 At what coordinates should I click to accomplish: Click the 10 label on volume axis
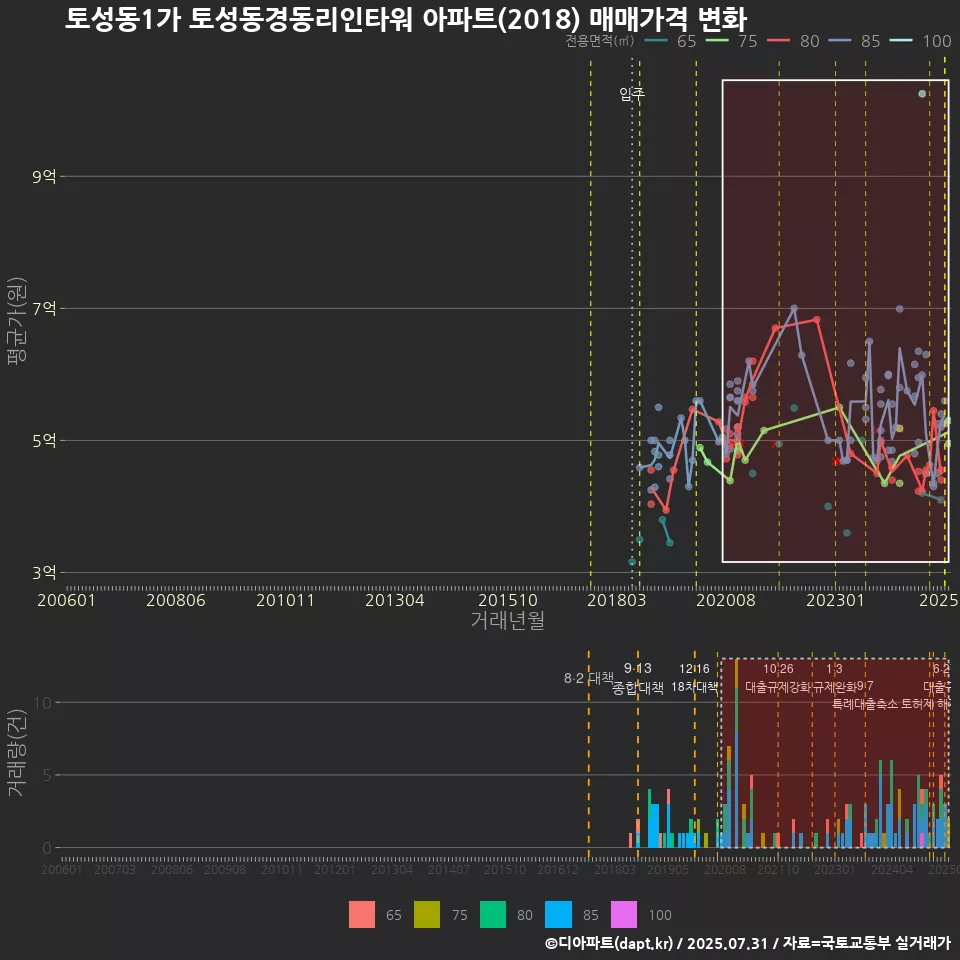click(43, 703)
